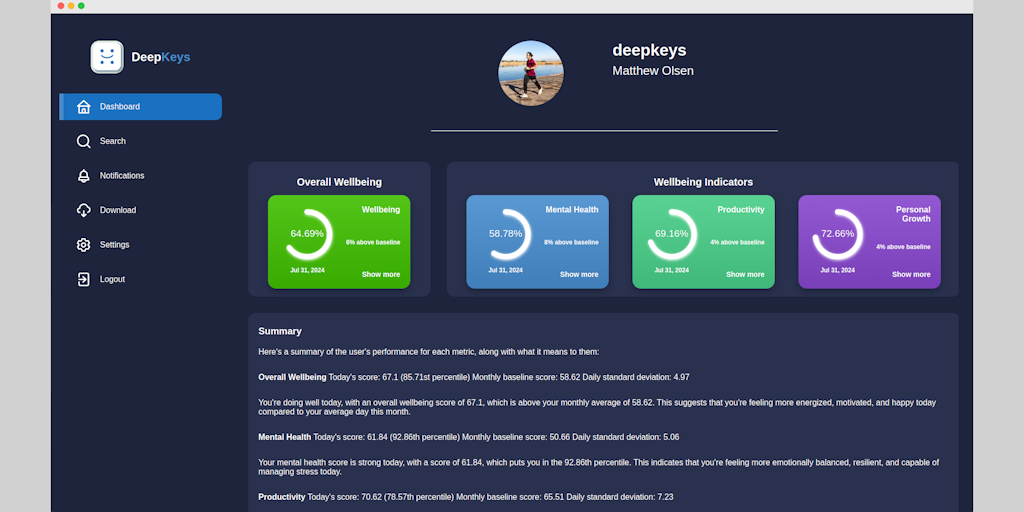The height and width of the screenshot is (512, 1024).
Task: Show more on the green Wellbeing card
Action: [x=381, y=274]
